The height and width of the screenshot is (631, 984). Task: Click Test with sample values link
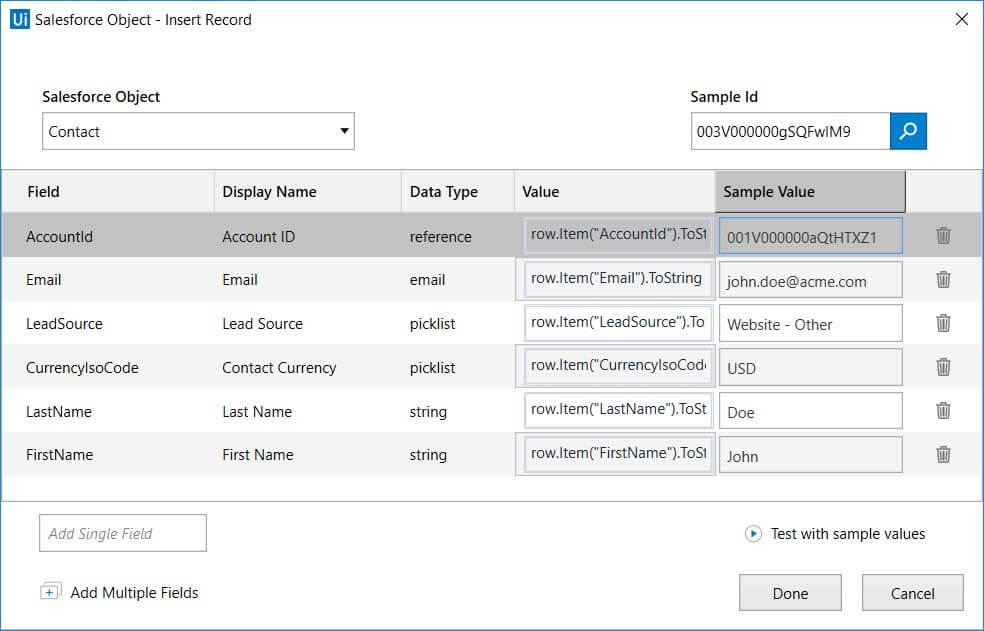pyautogui.click(x=848, y=534)
